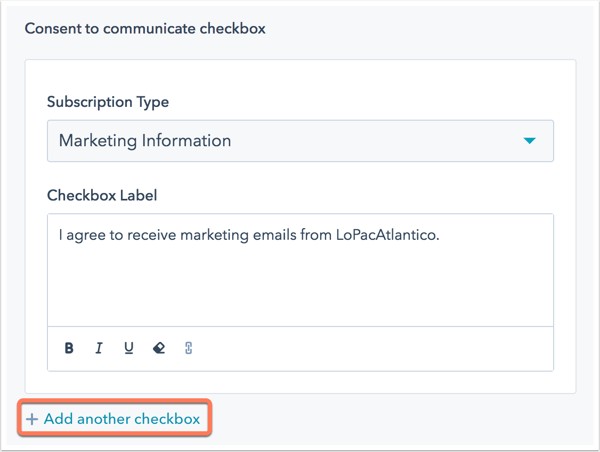The image size is (600, 452).
Task: Select the text 'I agree to receive marketing emails'
Action: tap(178, 235)
